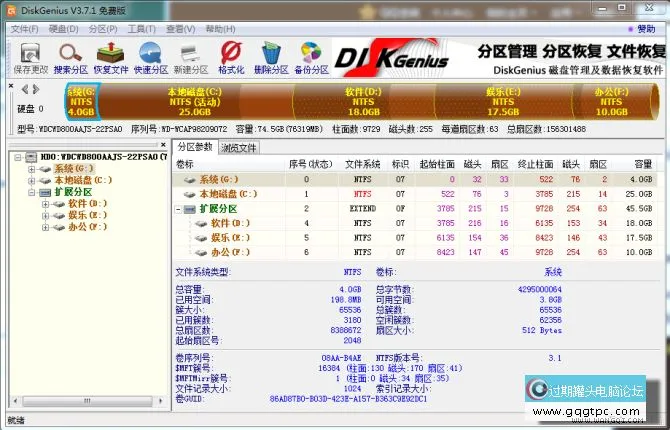Open the 硬盘(D) menu
Viewport: 670px width, 430px height.
tap(63, 29)
